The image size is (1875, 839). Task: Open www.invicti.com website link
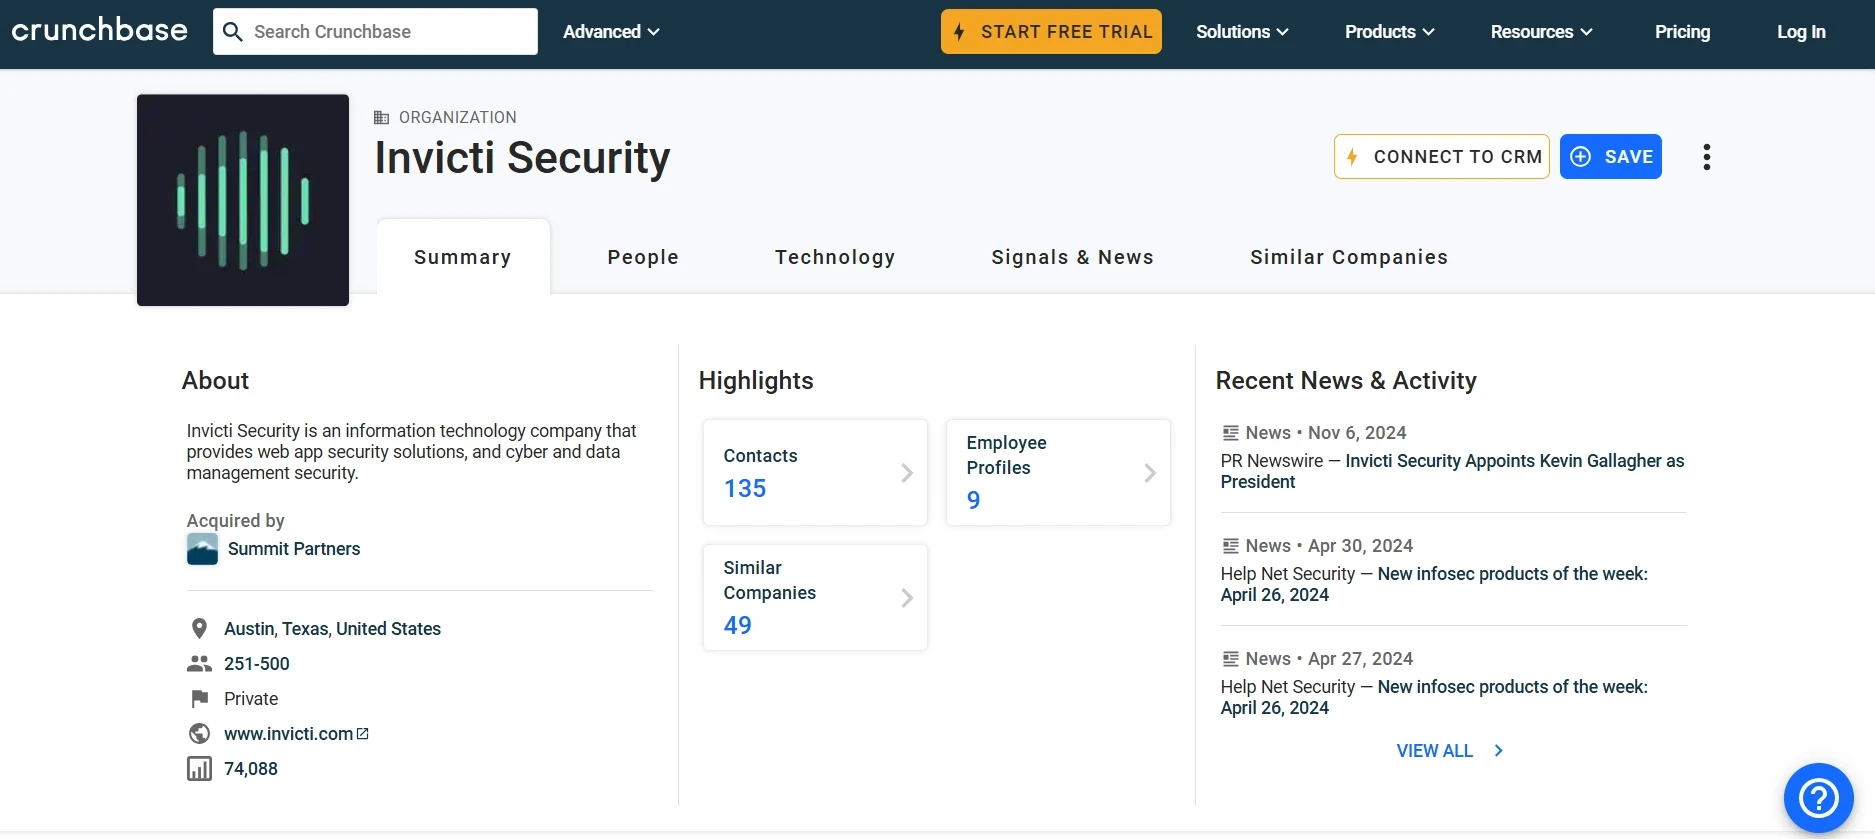(x=296, y=734)
